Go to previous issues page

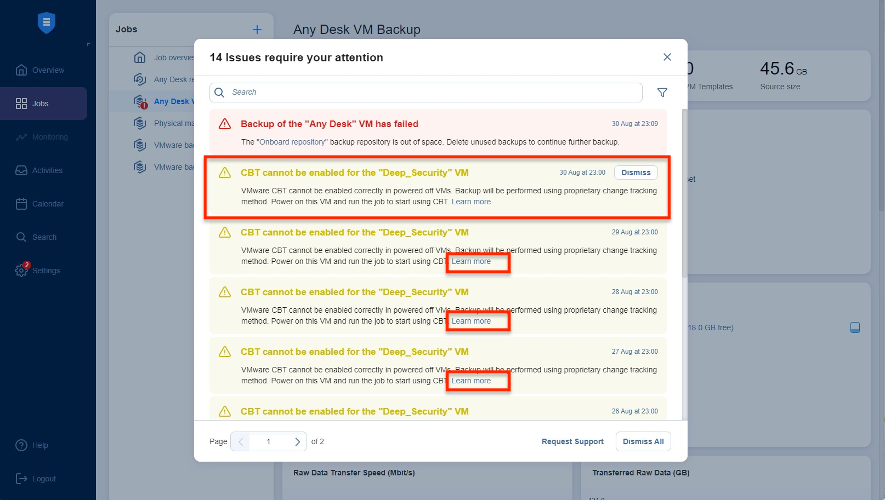[x=241, y=441]
